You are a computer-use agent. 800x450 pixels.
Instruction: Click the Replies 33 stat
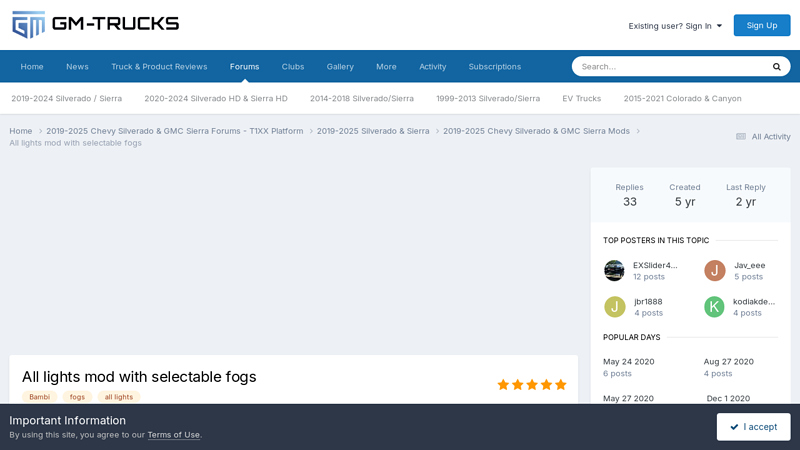(x=630, y=195)
